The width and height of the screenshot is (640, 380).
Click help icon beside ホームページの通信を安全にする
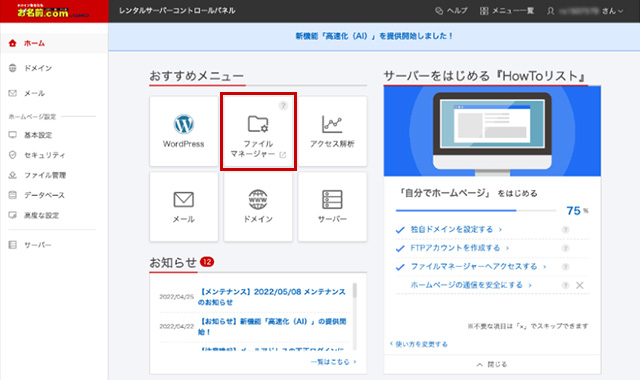point(565,285)
